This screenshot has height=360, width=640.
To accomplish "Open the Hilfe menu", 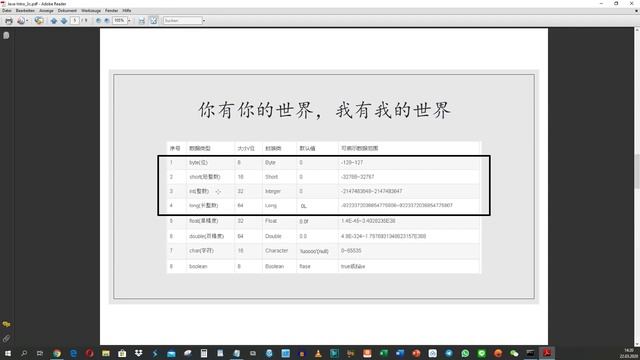I will point(127,11).
